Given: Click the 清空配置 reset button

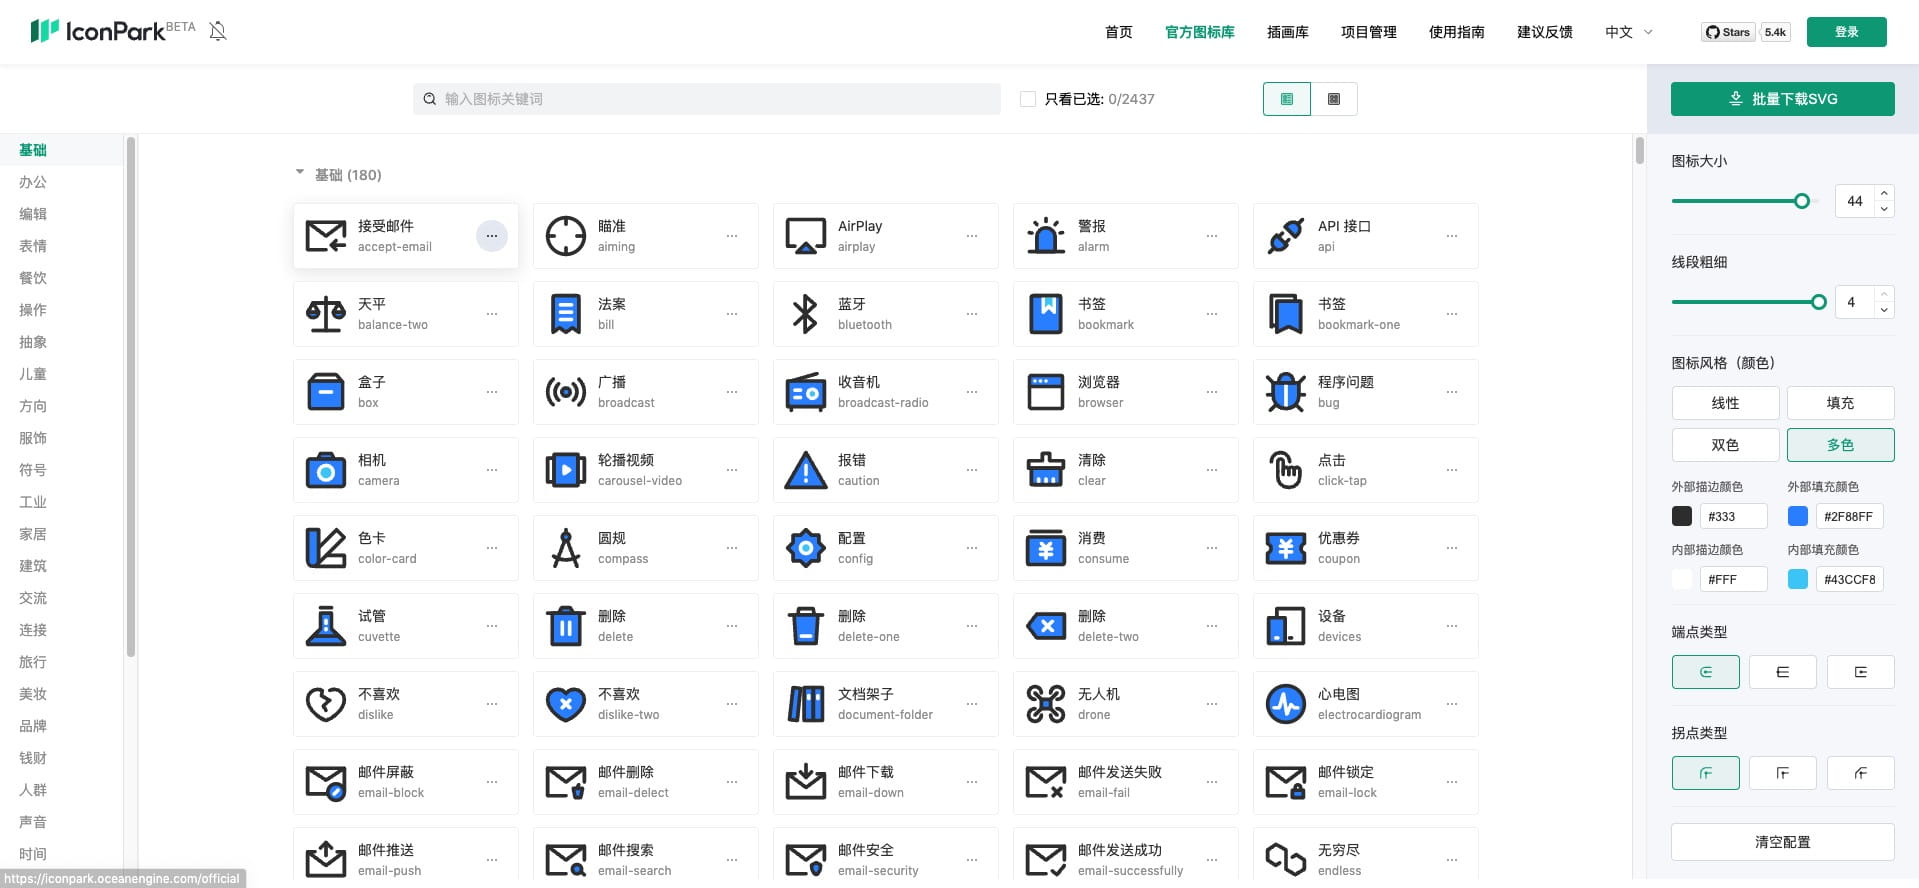Looking at the screenshot, I should click(1783, 842).
